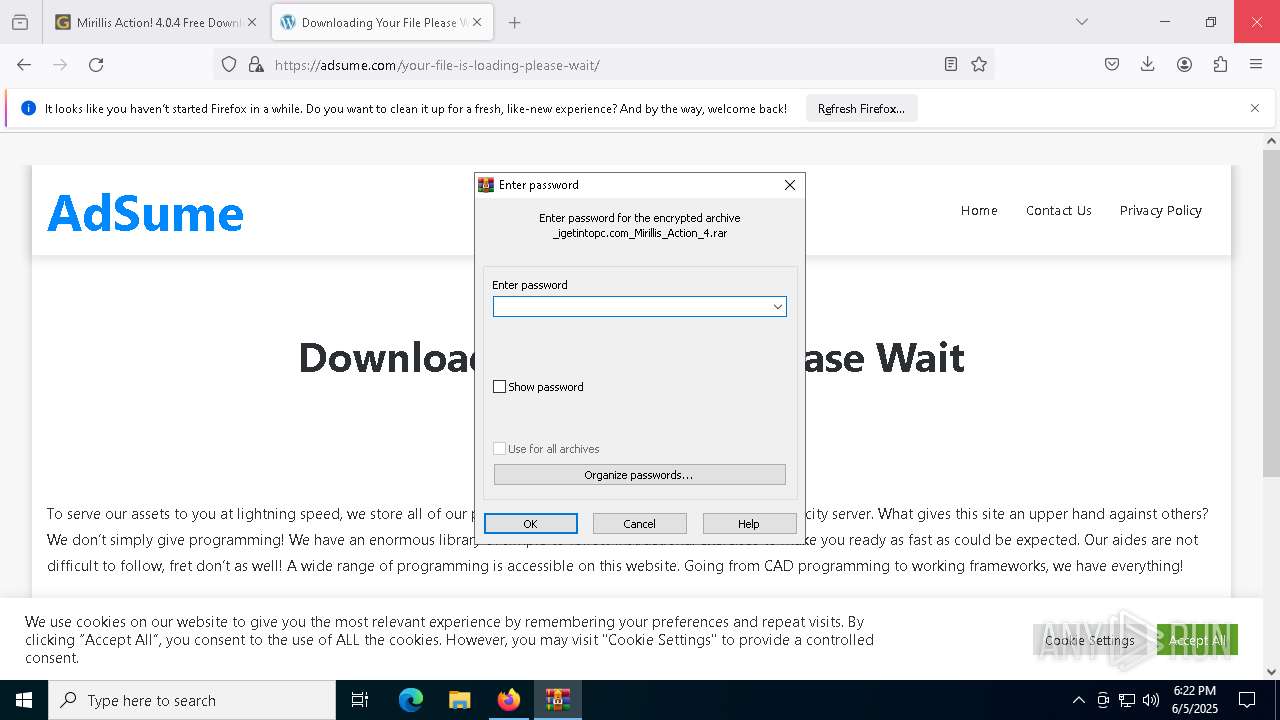This screenshot has height=720, width=1280.
Task: Open the Home menu link
Action: tap(979, 210)
